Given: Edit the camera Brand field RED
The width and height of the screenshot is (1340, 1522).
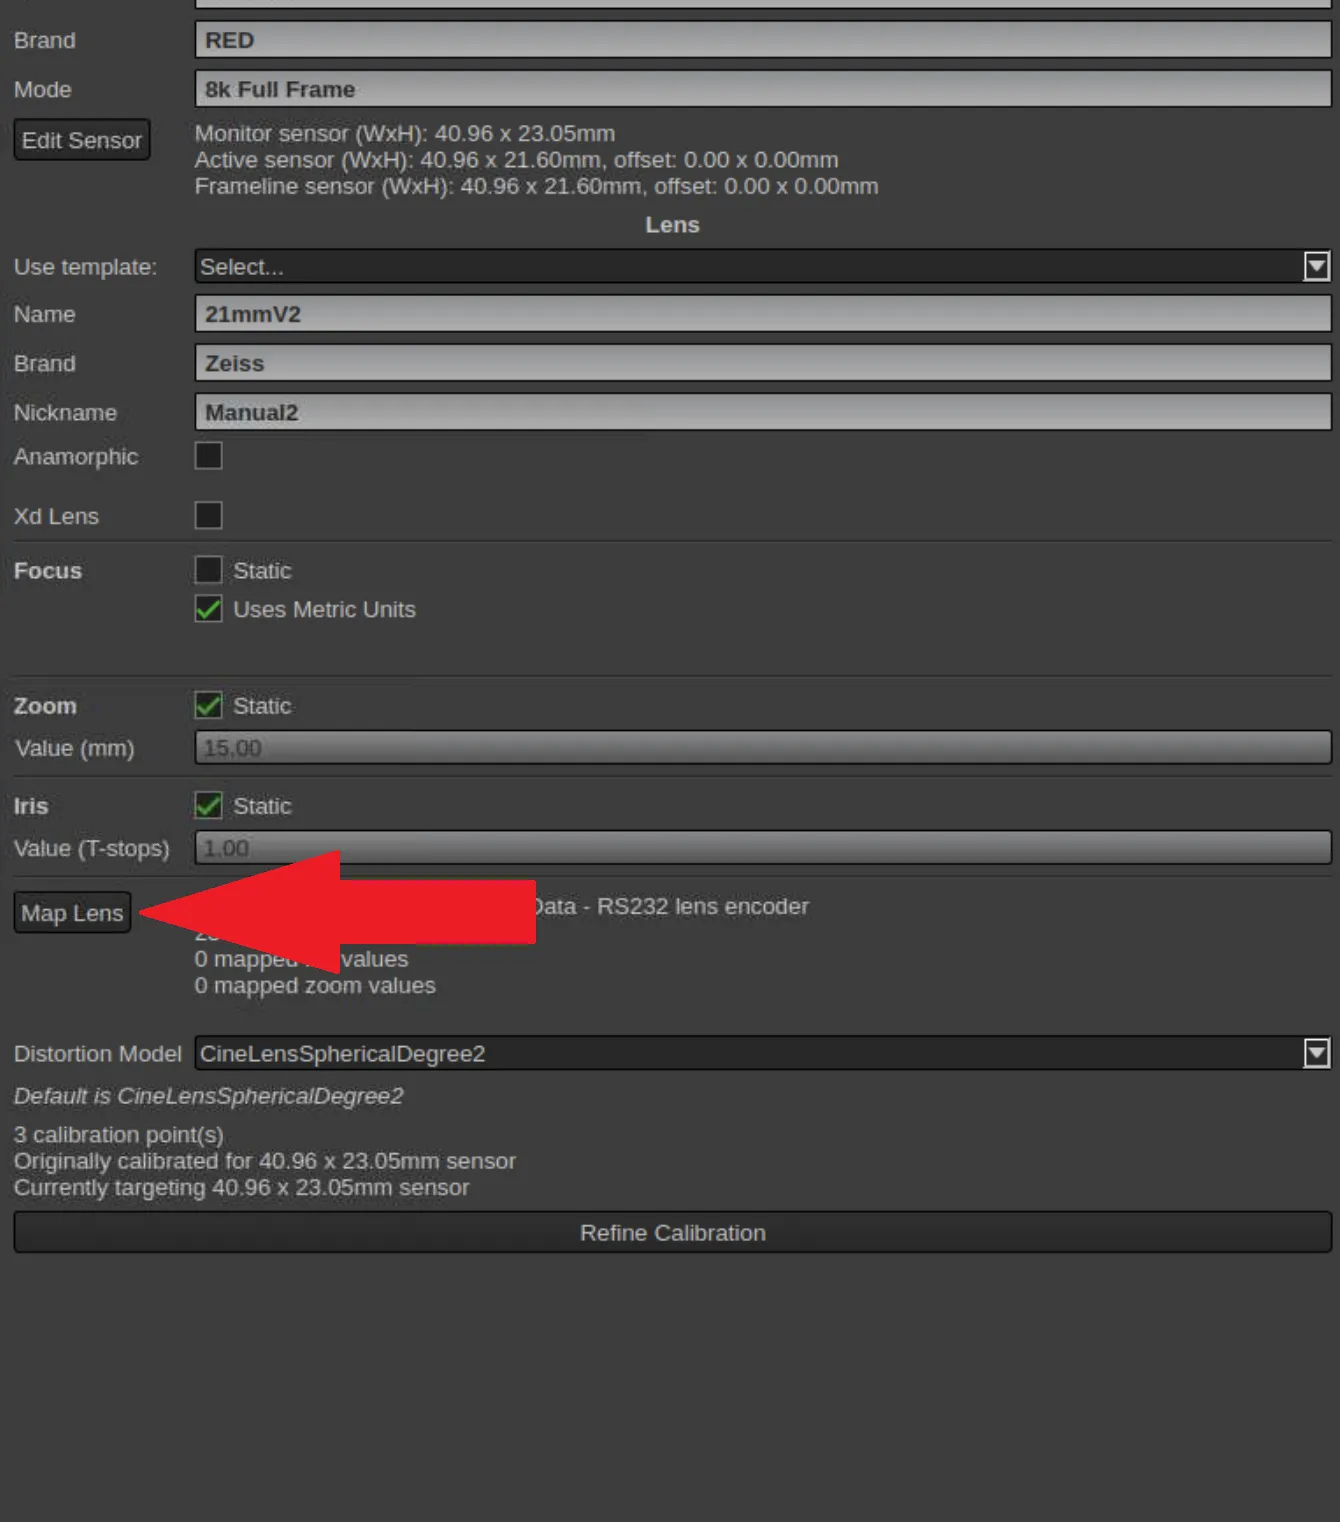Looking at the screenshot, I should (x=763, y=40).
